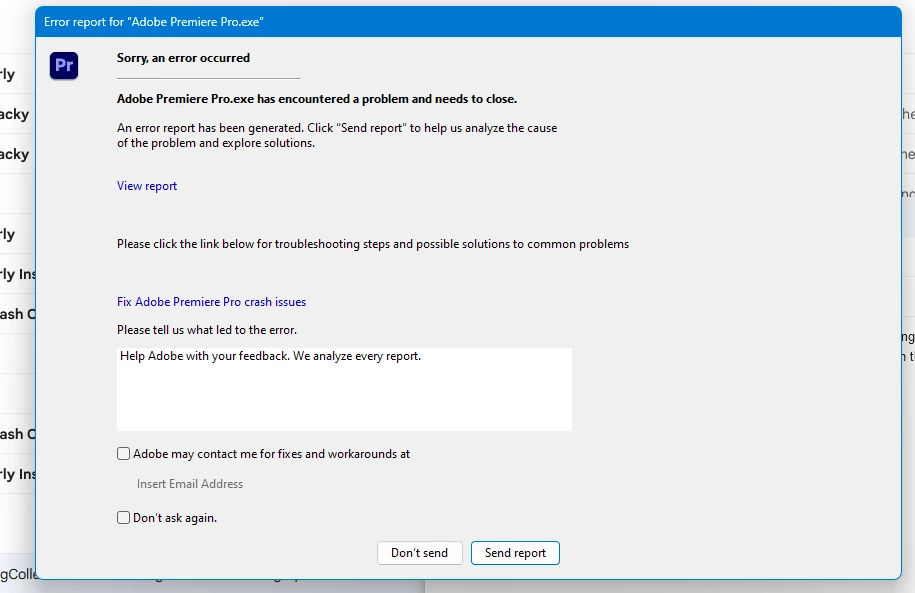Check the Don't ask again box

click(x=123, y=518)
